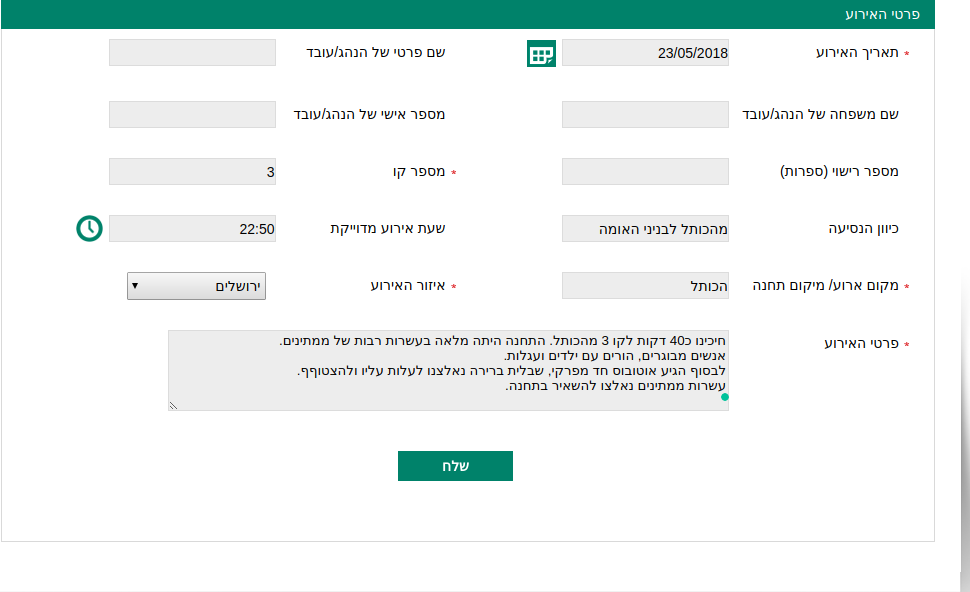The image size is (970, 592).
Task: Click the שם פרטי של הנהג/עובד label
Action: pyautogui.click(x=376, y=53)
